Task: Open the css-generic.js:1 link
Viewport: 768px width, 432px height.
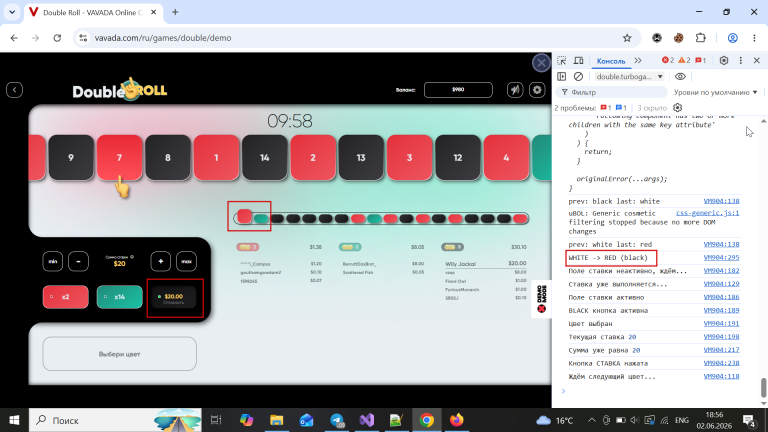Action: (708, 213)
